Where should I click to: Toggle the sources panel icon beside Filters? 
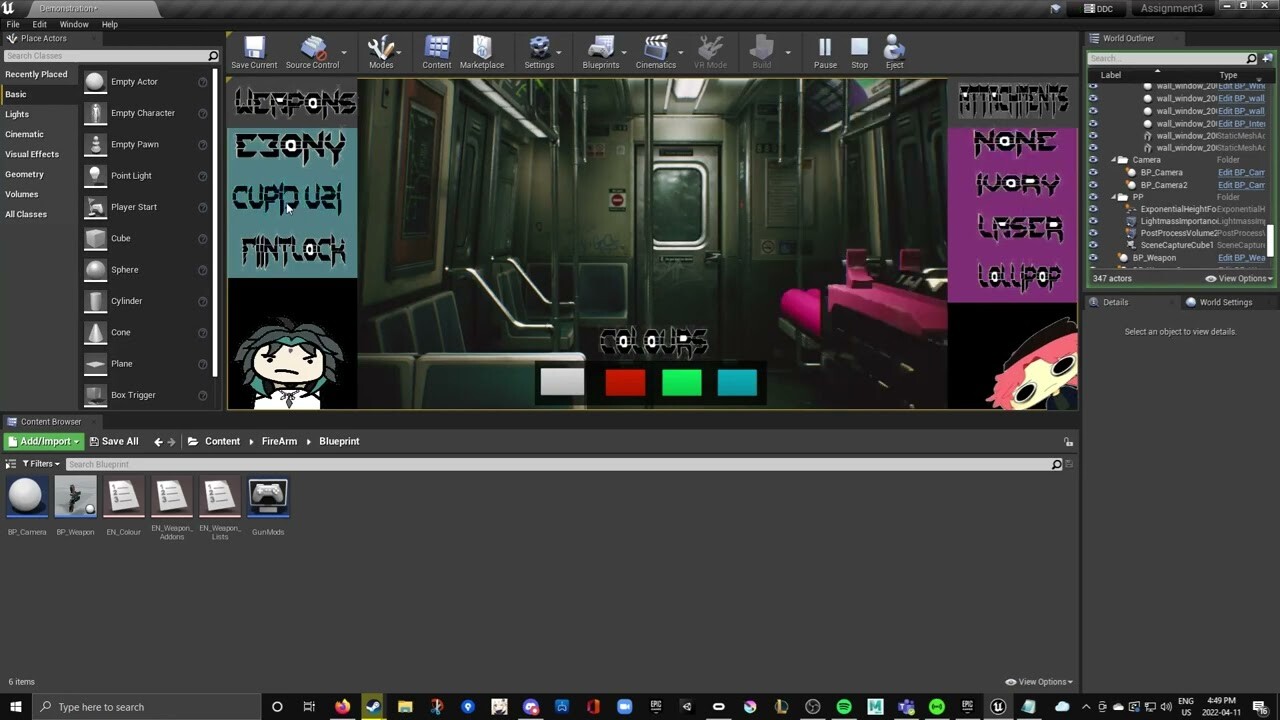(x=11, y=464)
